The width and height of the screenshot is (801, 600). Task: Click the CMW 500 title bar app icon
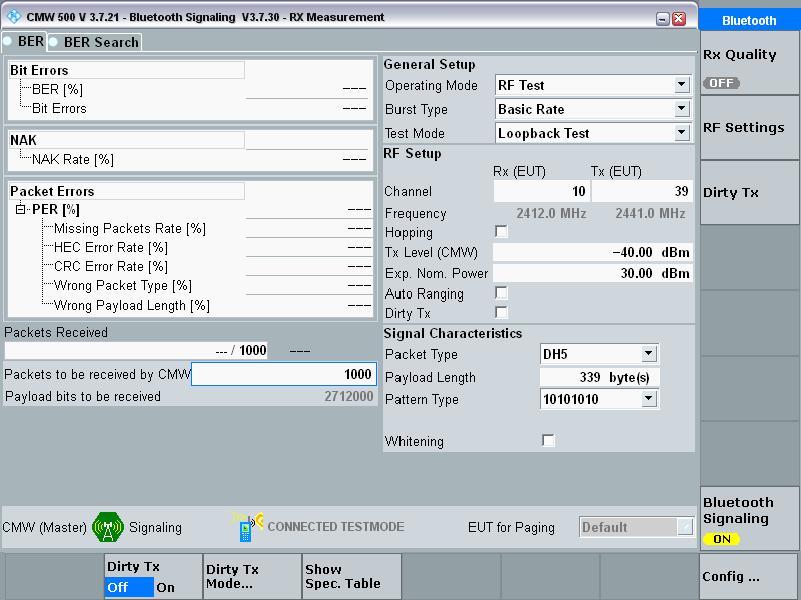(13, 17)
